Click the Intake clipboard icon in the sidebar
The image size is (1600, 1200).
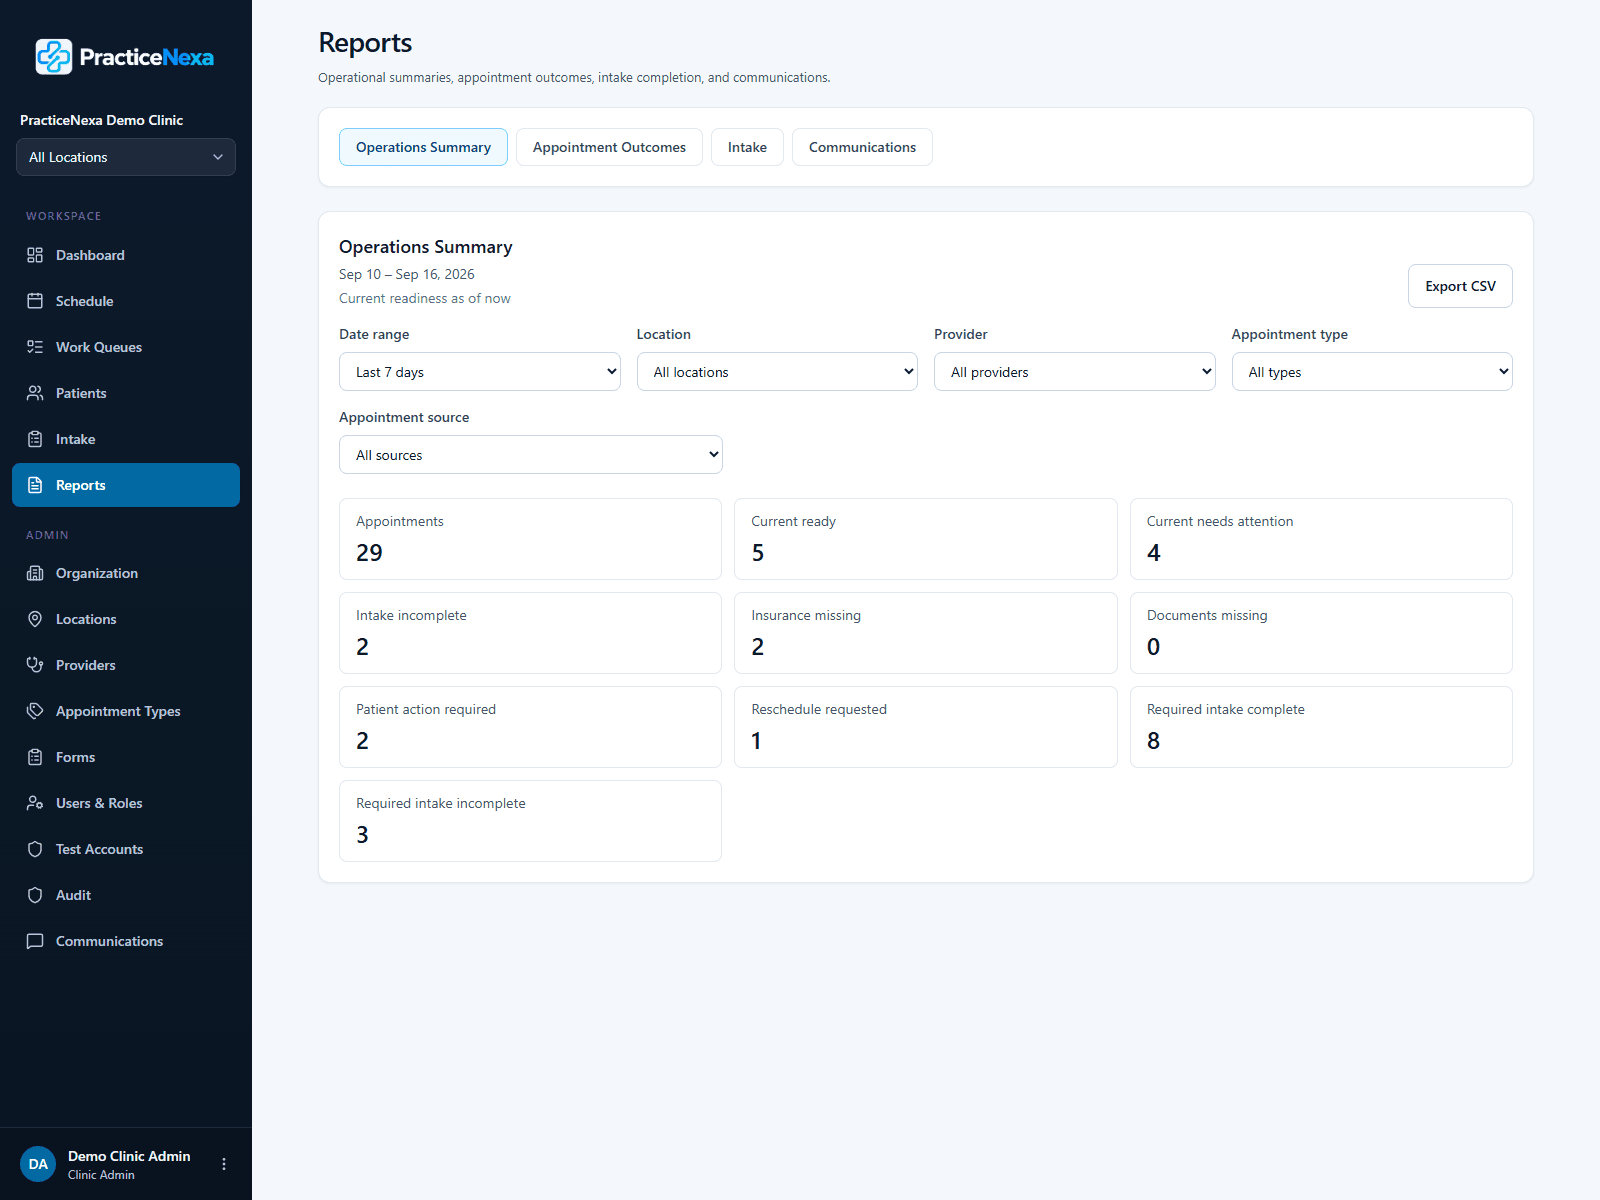35,439
